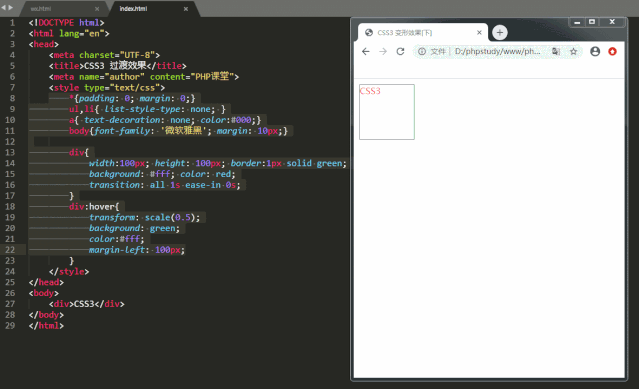Click the CSS3 box in the web page
This screenshot has height=389, width=639.
point(387,112)
